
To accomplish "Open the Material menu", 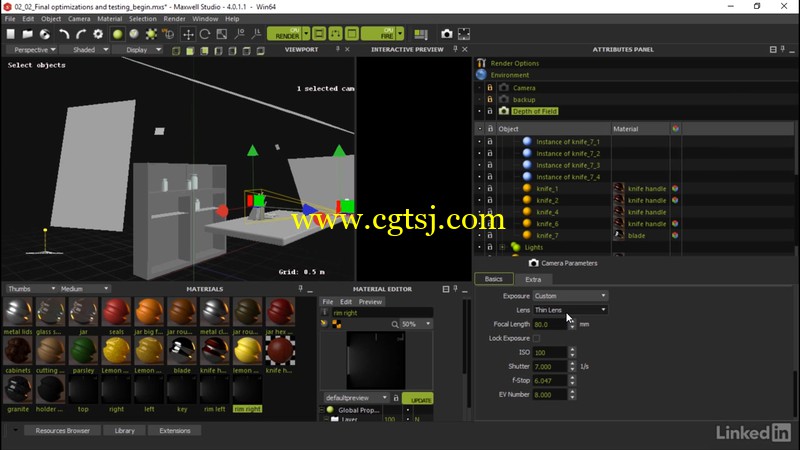I will click(x=110, y=19).
